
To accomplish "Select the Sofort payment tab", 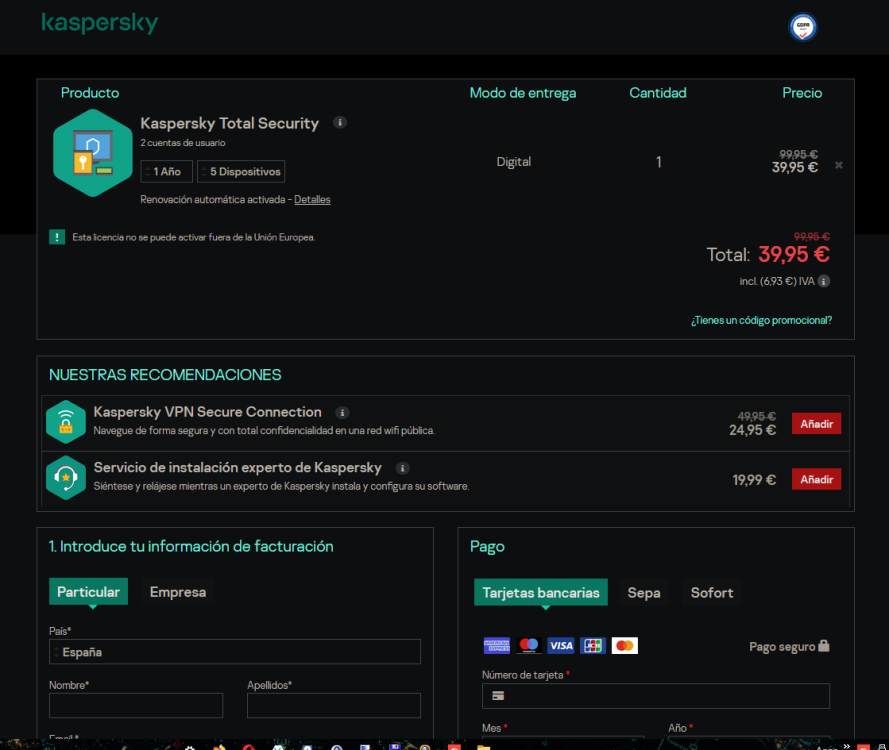I will coord(712,592).
